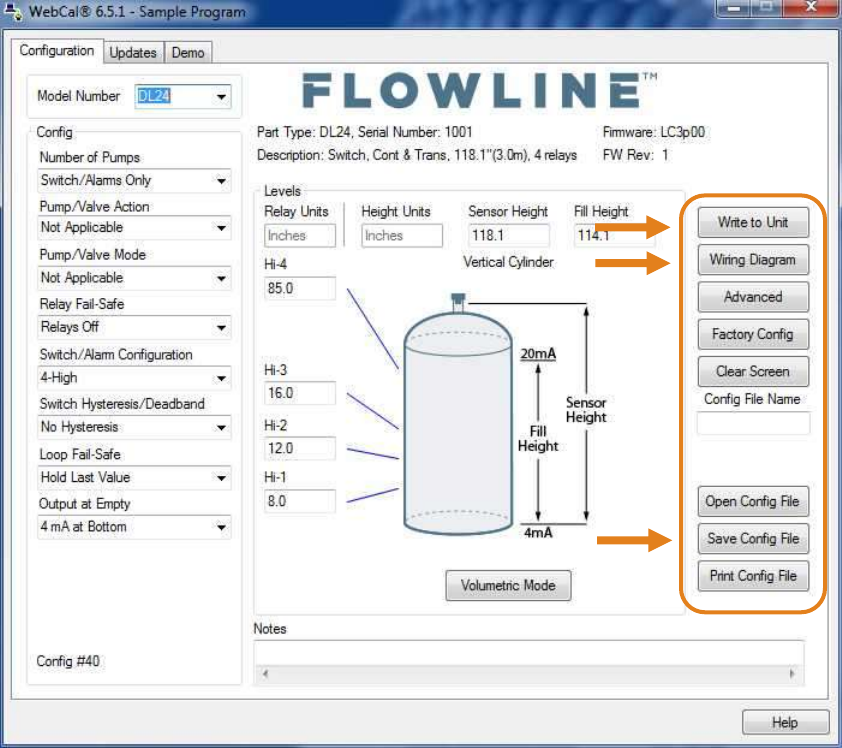Click the "Vertical Cylinder" label
Viewport: 842px width, 748px height.
tap(508, 262)
